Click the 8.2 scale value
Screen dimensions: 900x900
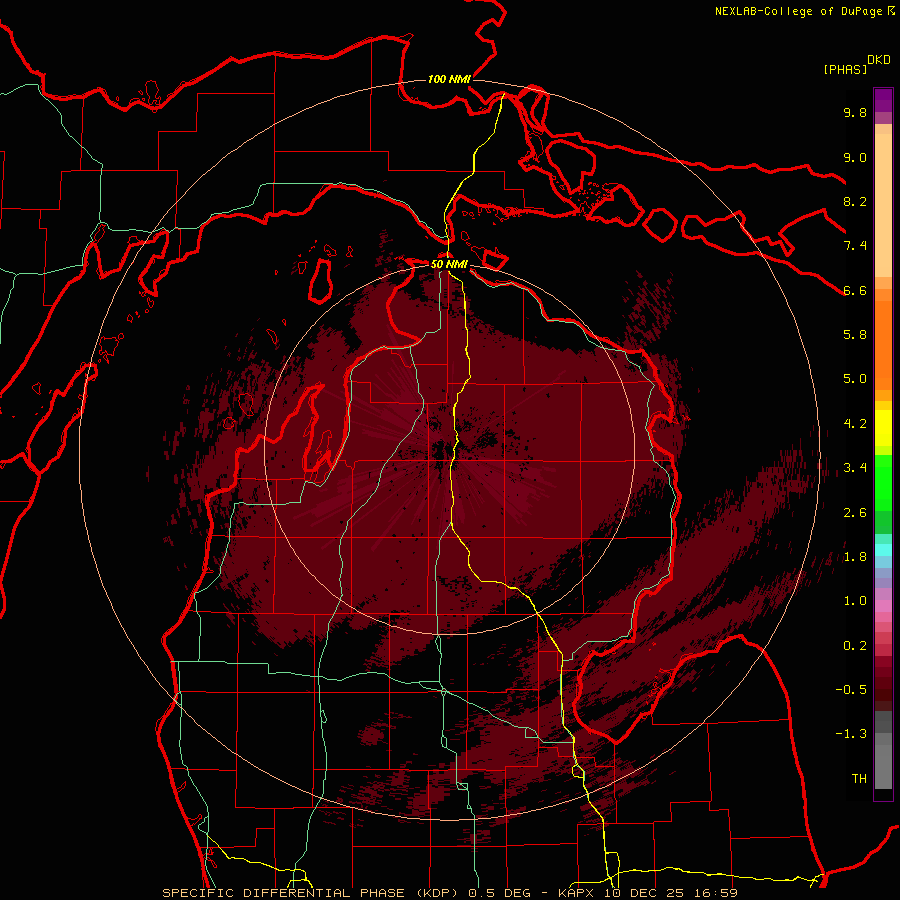(x=855, y=201)
